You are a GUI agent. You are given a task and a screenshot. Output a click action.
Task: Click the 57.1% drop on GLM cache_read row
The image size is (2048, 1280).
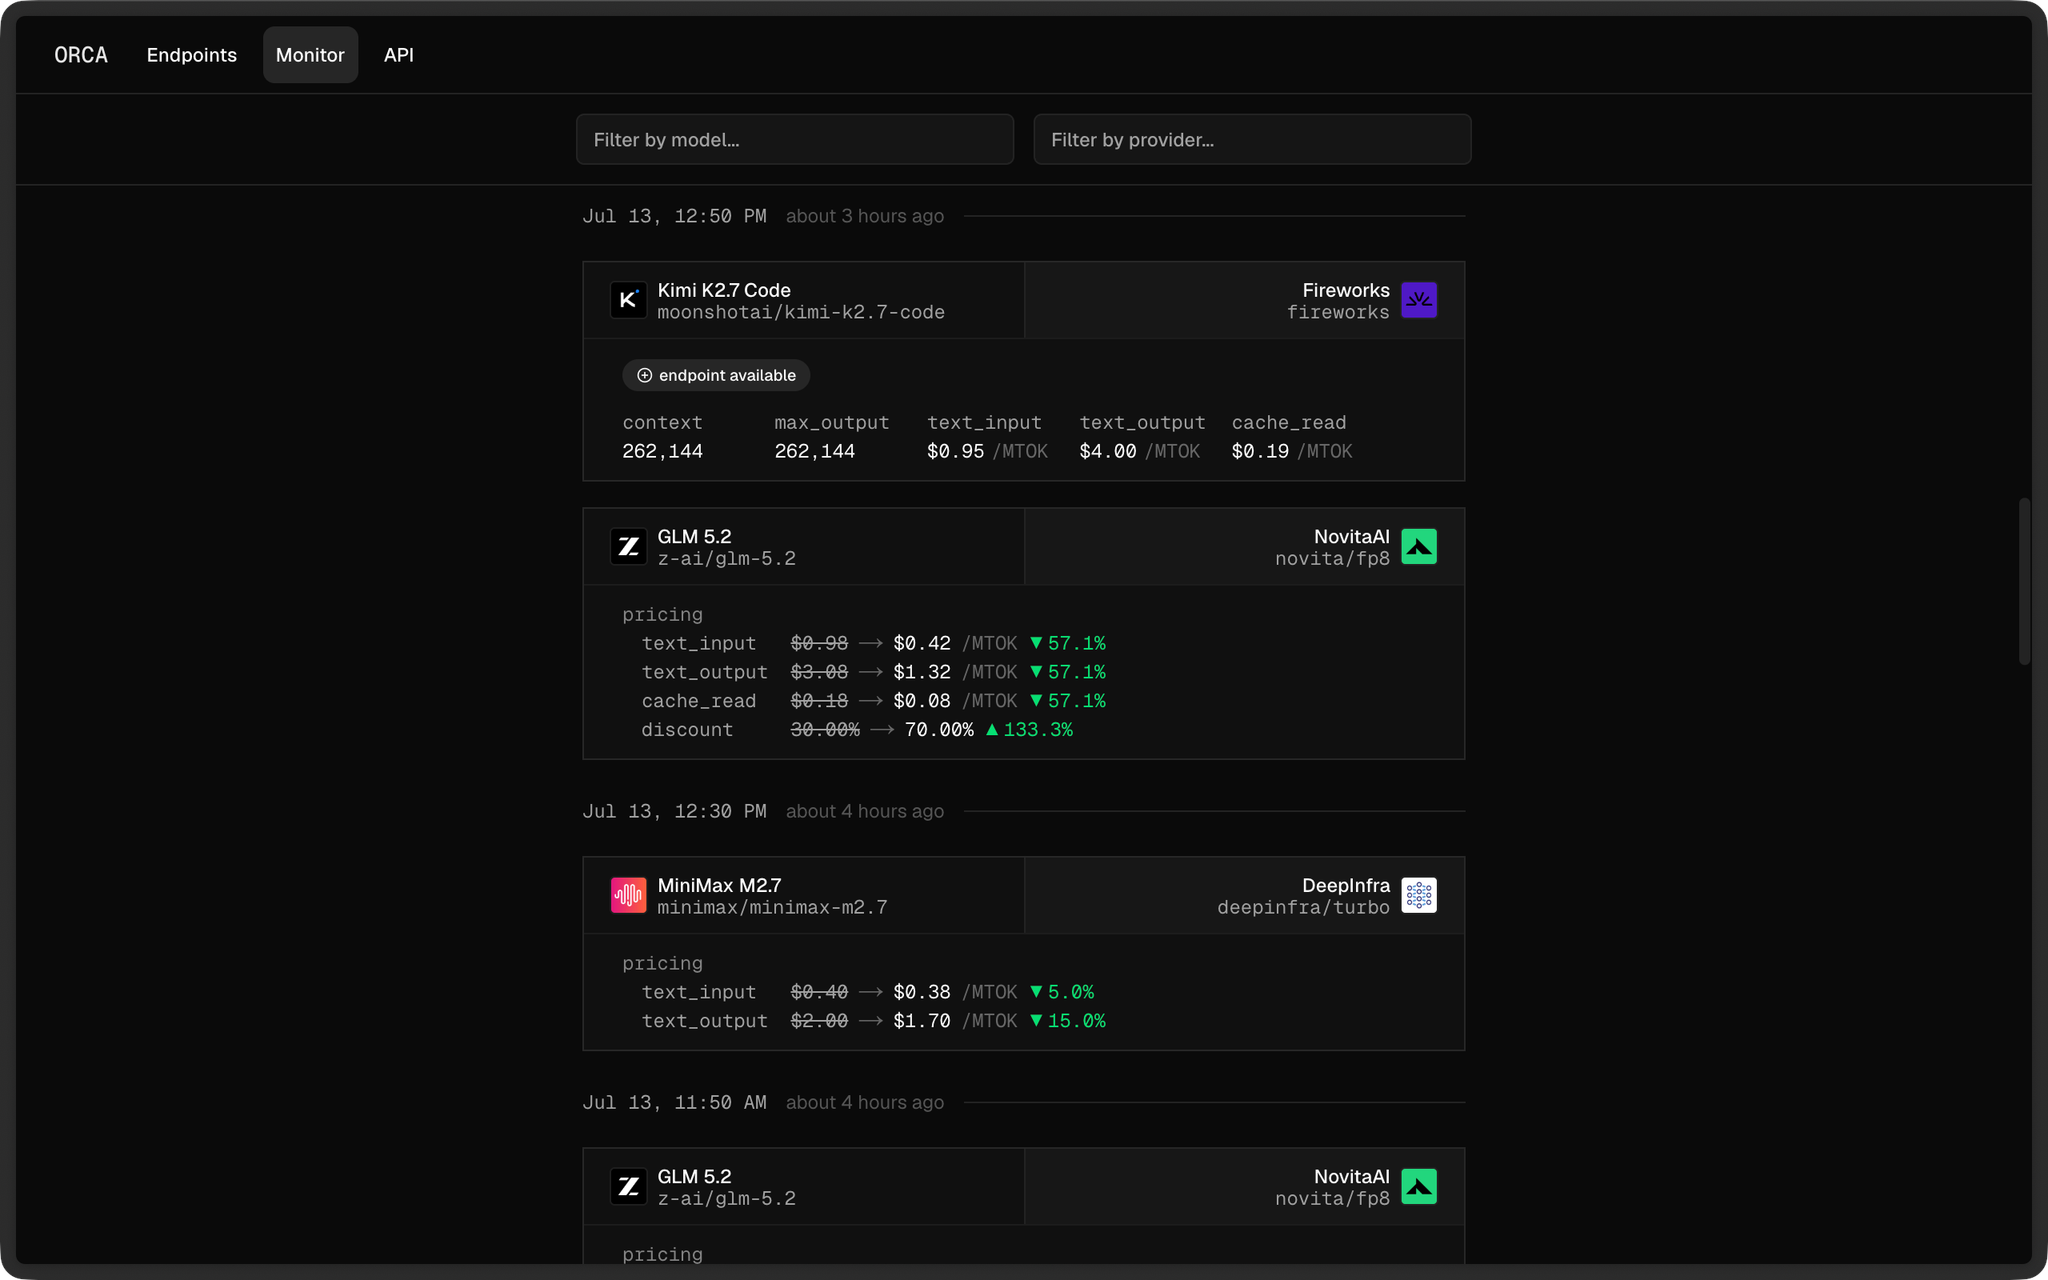click(1068, 702)
